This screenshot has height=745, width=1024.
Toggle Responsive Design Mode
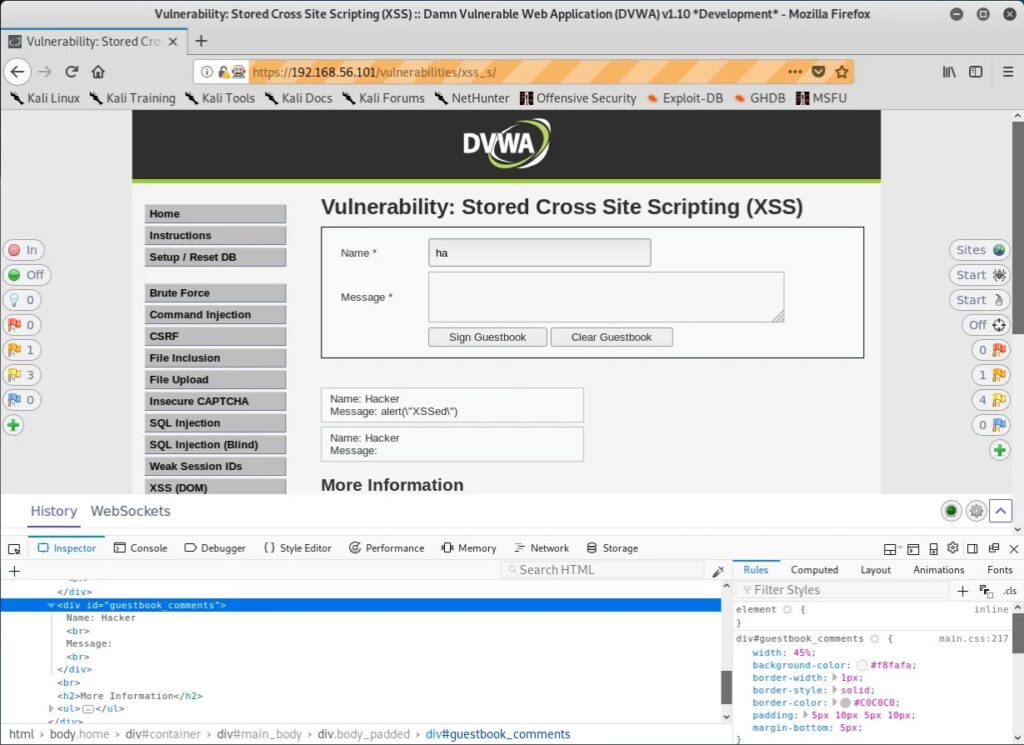(x=933, y=548)
